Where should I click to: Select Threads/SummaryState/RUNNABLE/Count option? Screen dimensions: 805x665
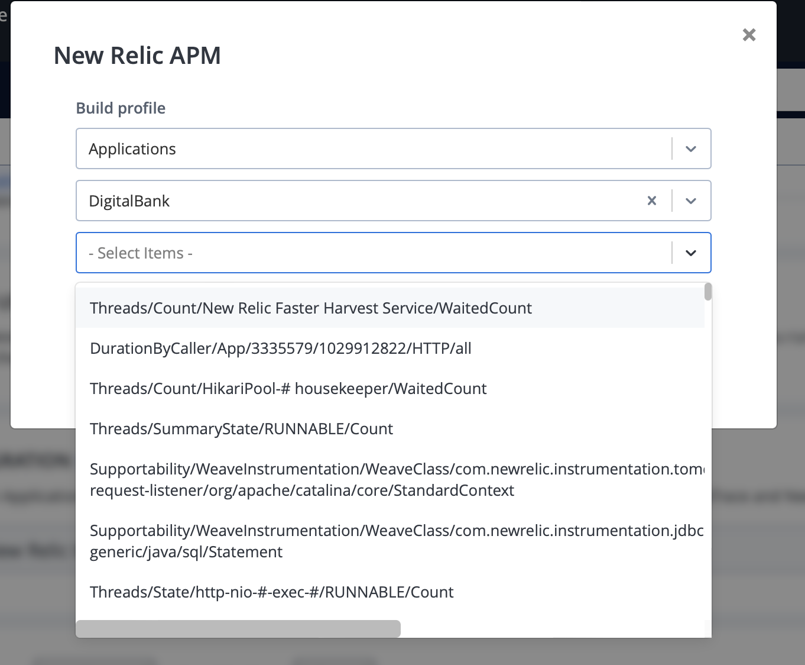point(390,429)
